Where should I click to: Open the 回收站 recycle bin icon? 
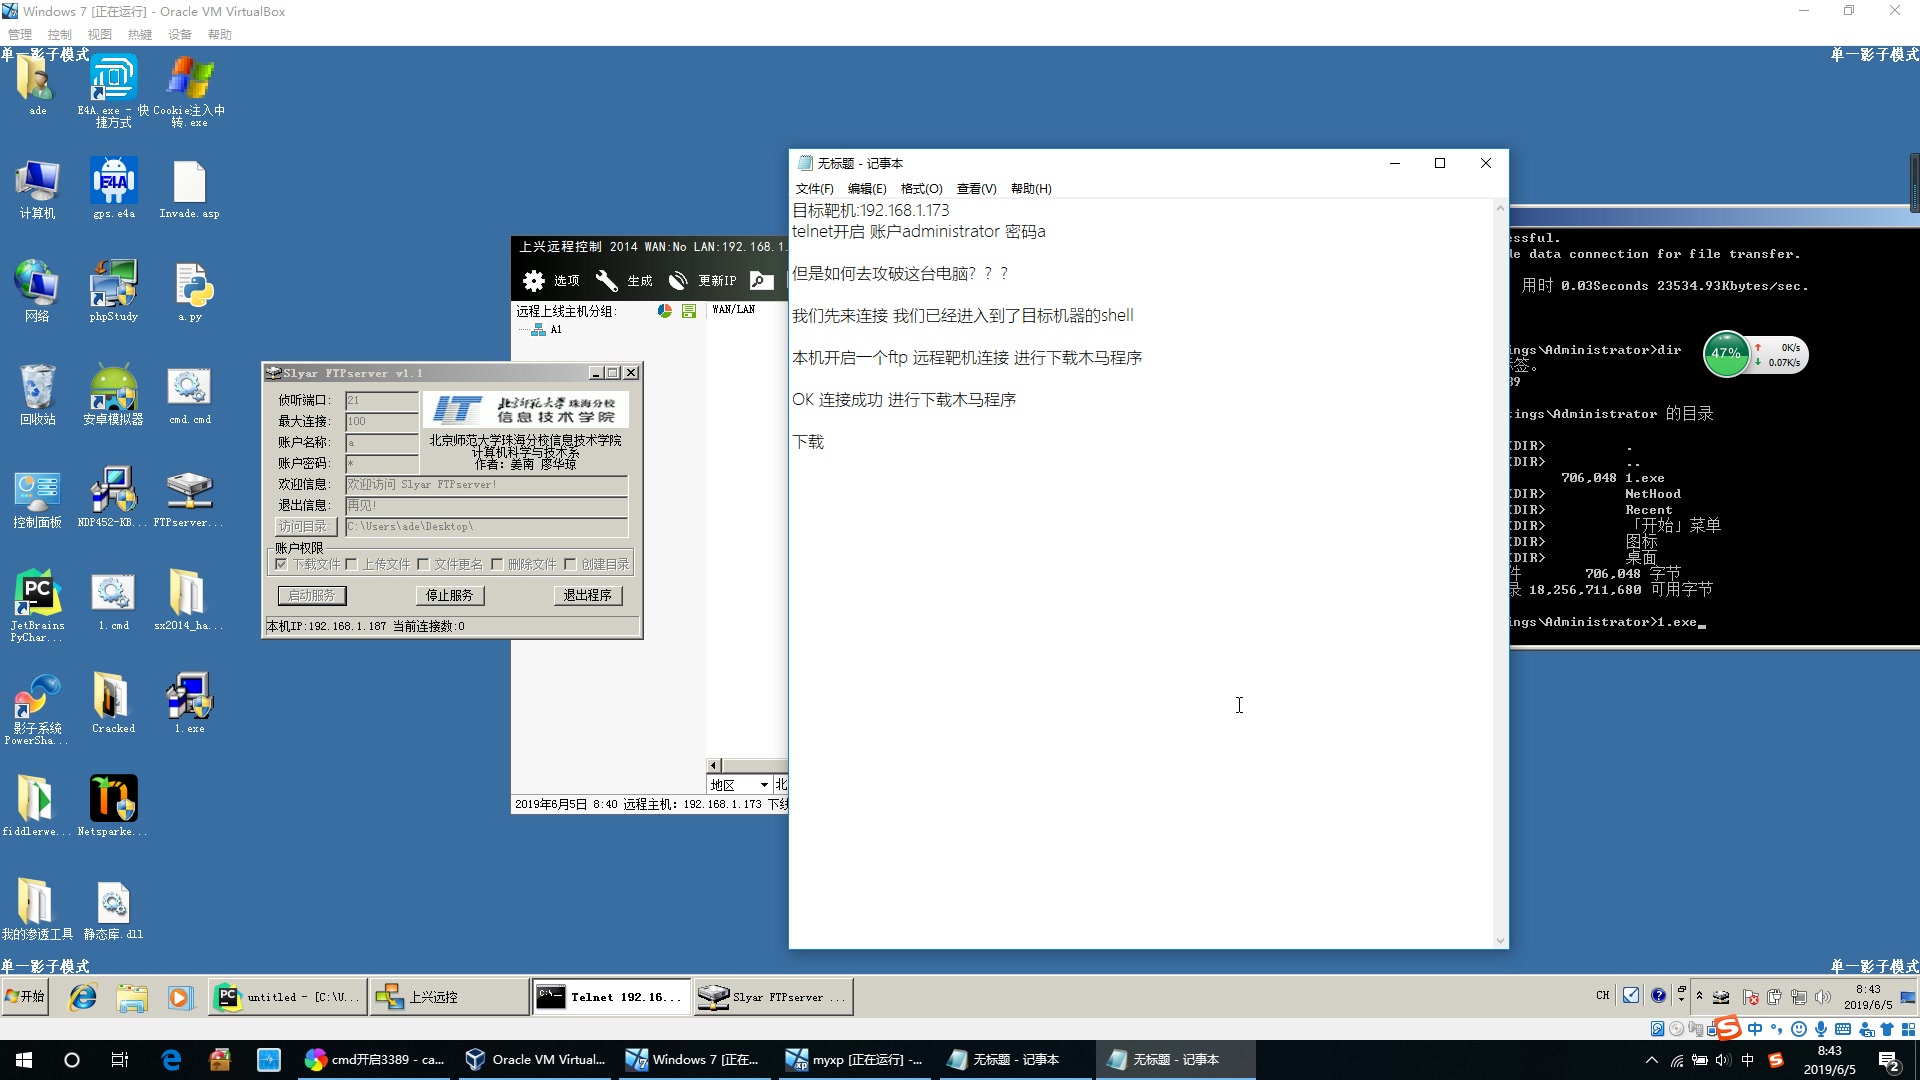[37, 394]
